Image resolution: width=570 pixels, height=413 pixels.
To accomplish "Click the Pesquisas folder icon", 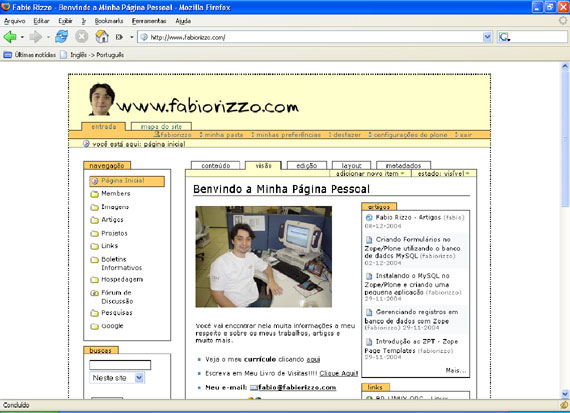I will tap(95, 313).
